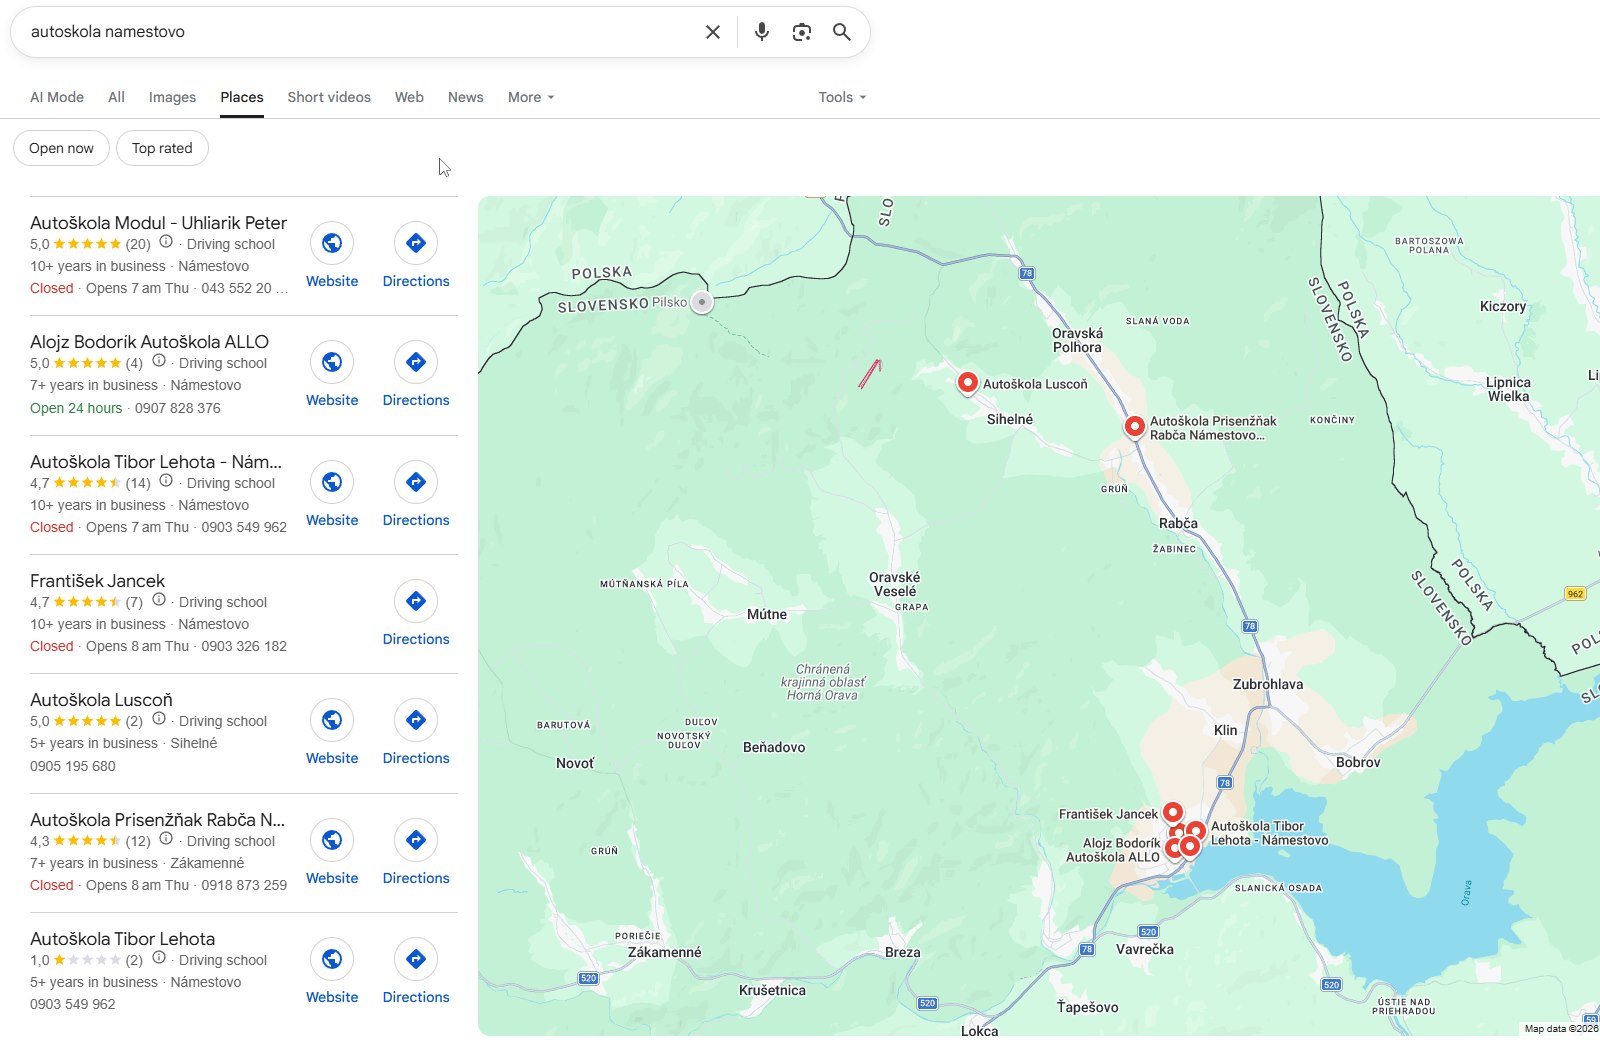This screenshot has height=1040, width=1600.
Task: Submit search with magnifier icon
Action: coord(842,32)
